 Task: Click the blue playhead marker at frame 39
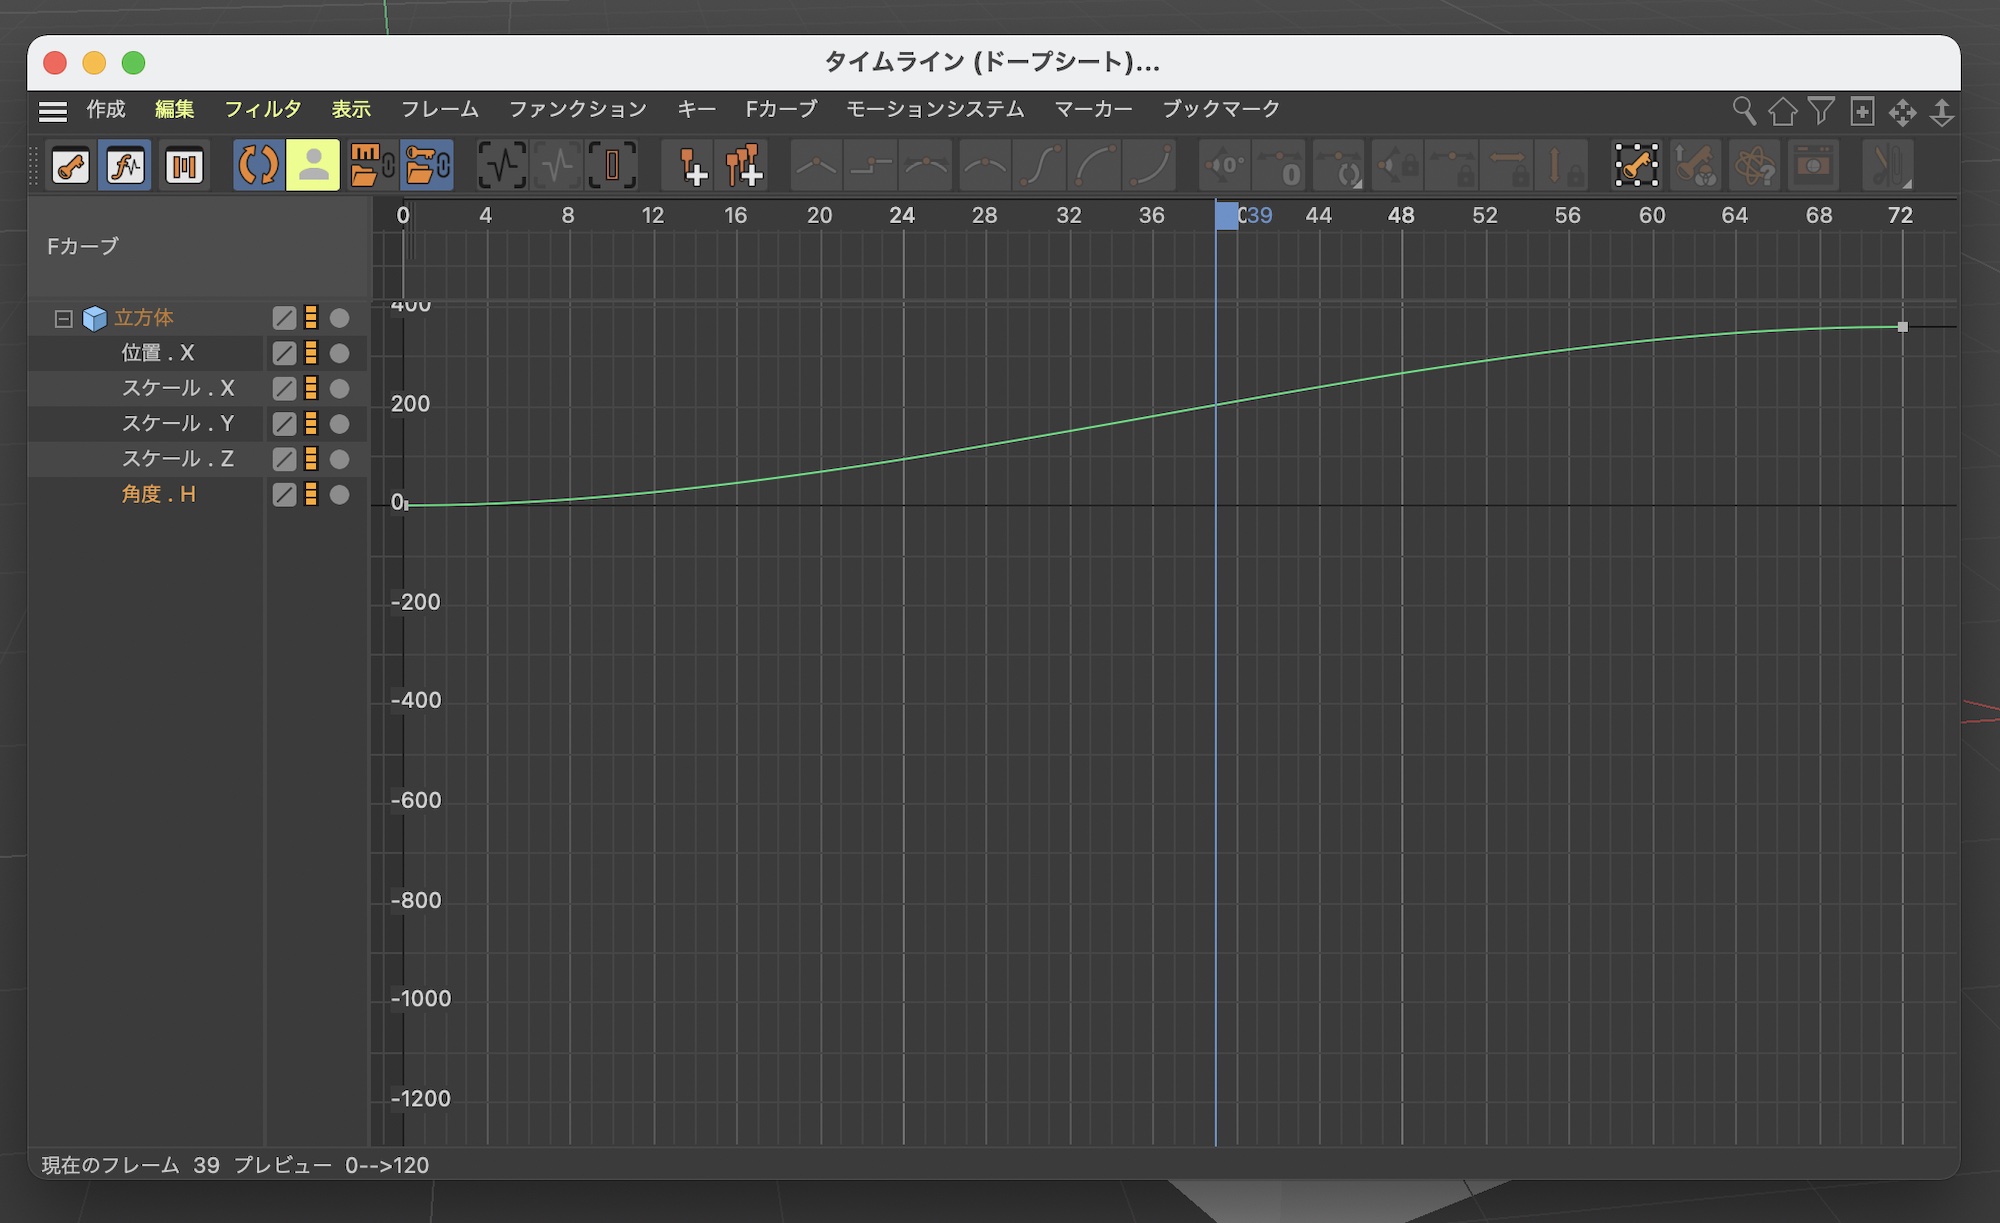[1226, 215]
